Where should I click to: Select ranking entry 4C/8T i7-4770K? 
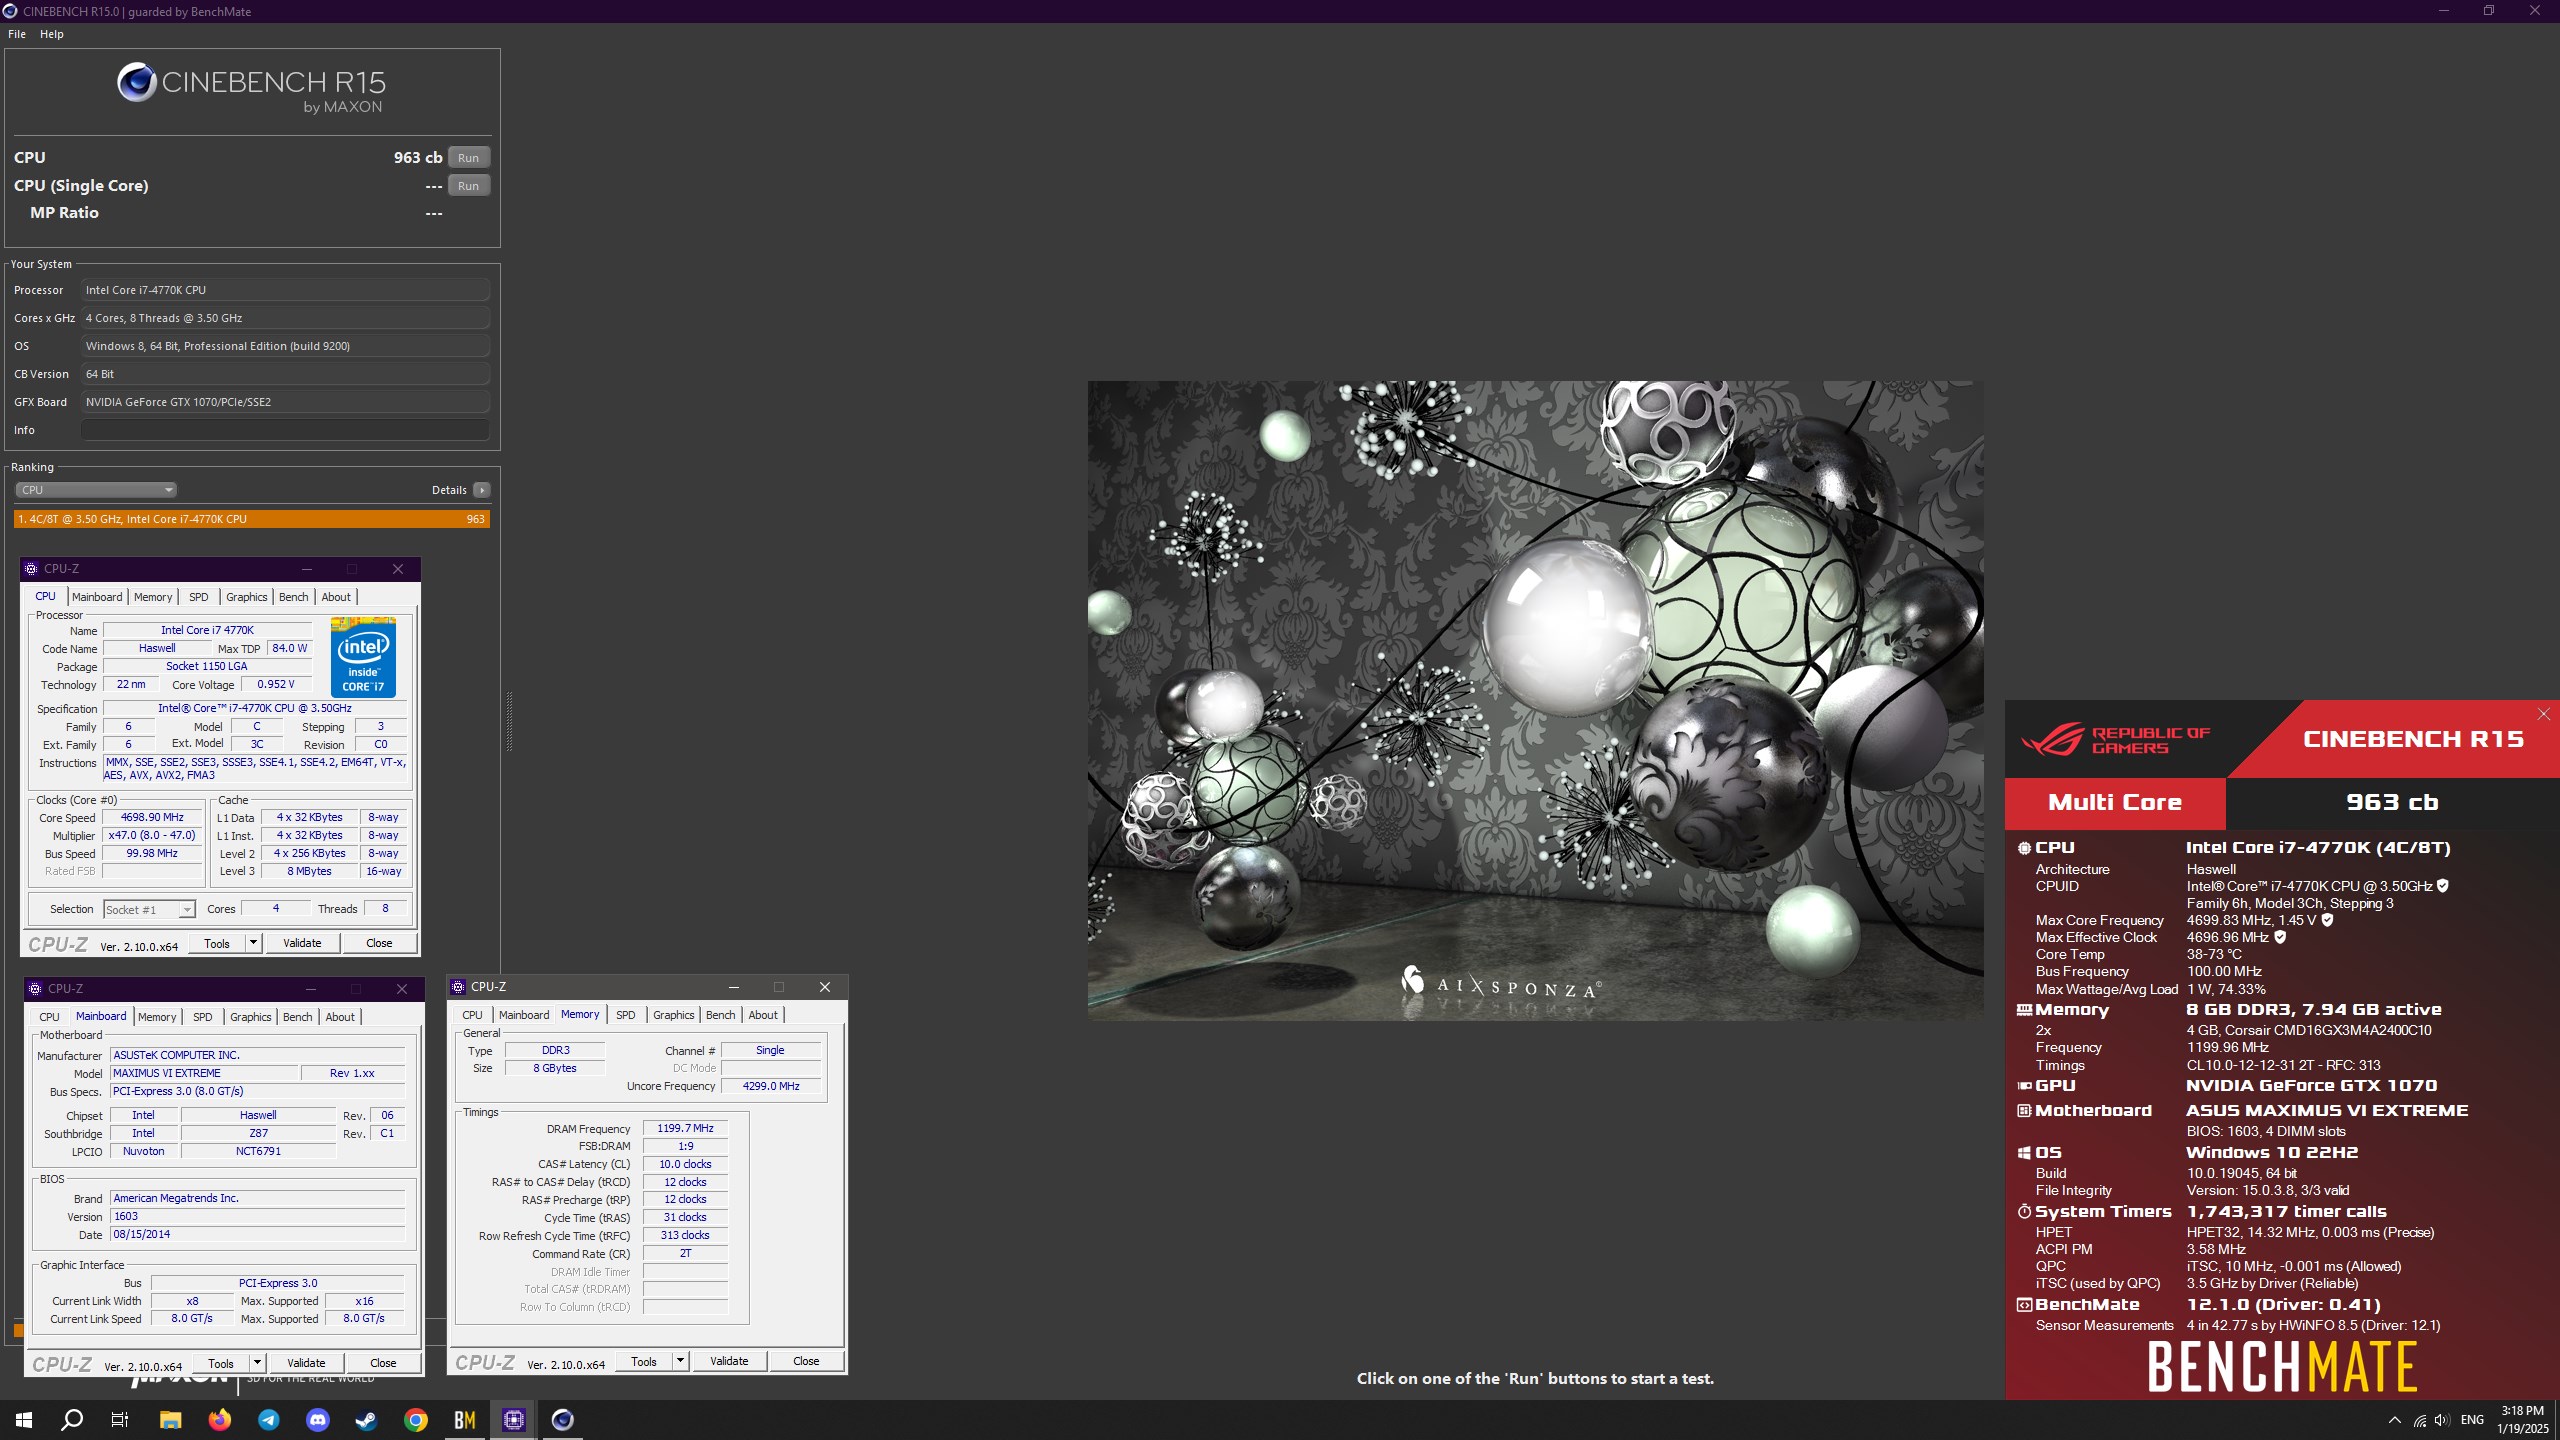coord(252,519)
